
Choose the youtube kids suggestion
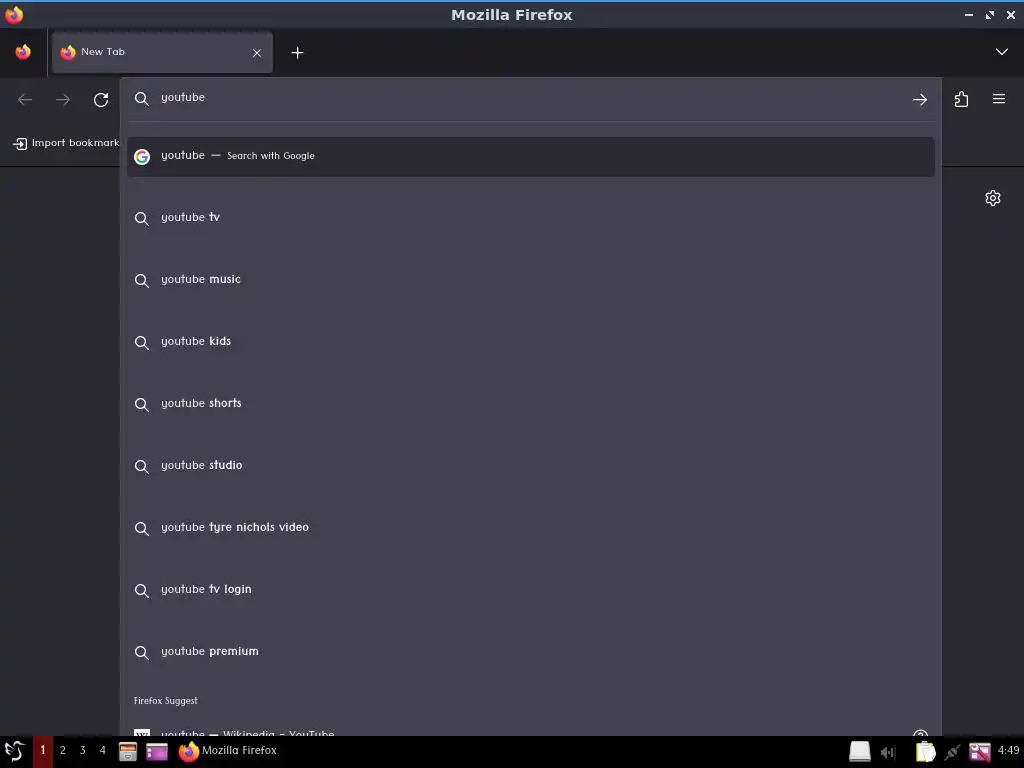pyautogui.click(x=530, y=342)
